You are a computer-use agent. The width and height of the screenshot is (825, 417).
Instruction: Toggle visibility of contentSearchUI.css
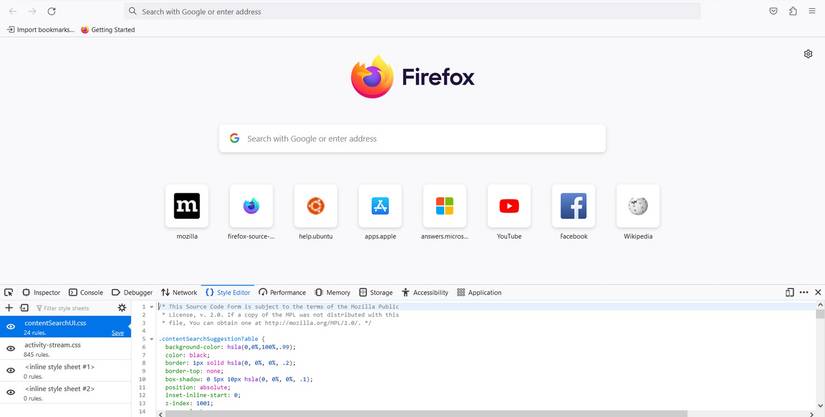pos(11,327)
